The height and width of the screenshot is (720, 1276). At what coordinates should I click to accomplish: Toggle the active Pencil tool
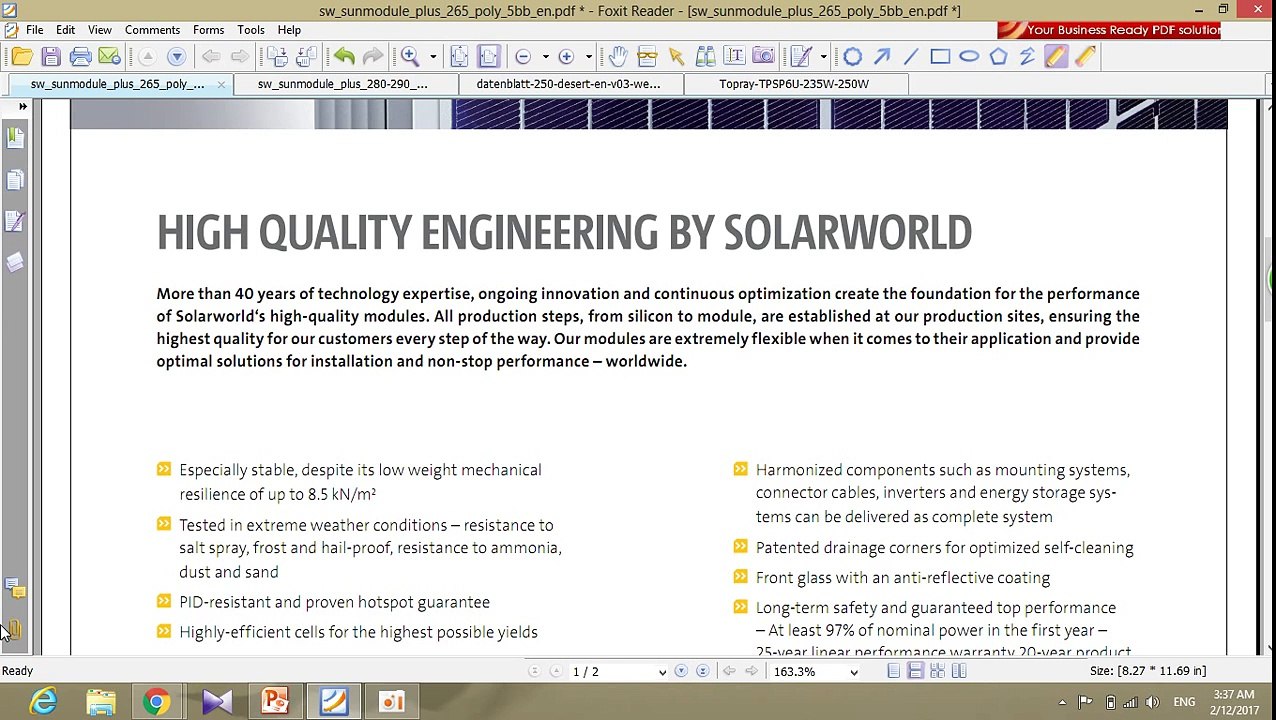click(1056, 57)
